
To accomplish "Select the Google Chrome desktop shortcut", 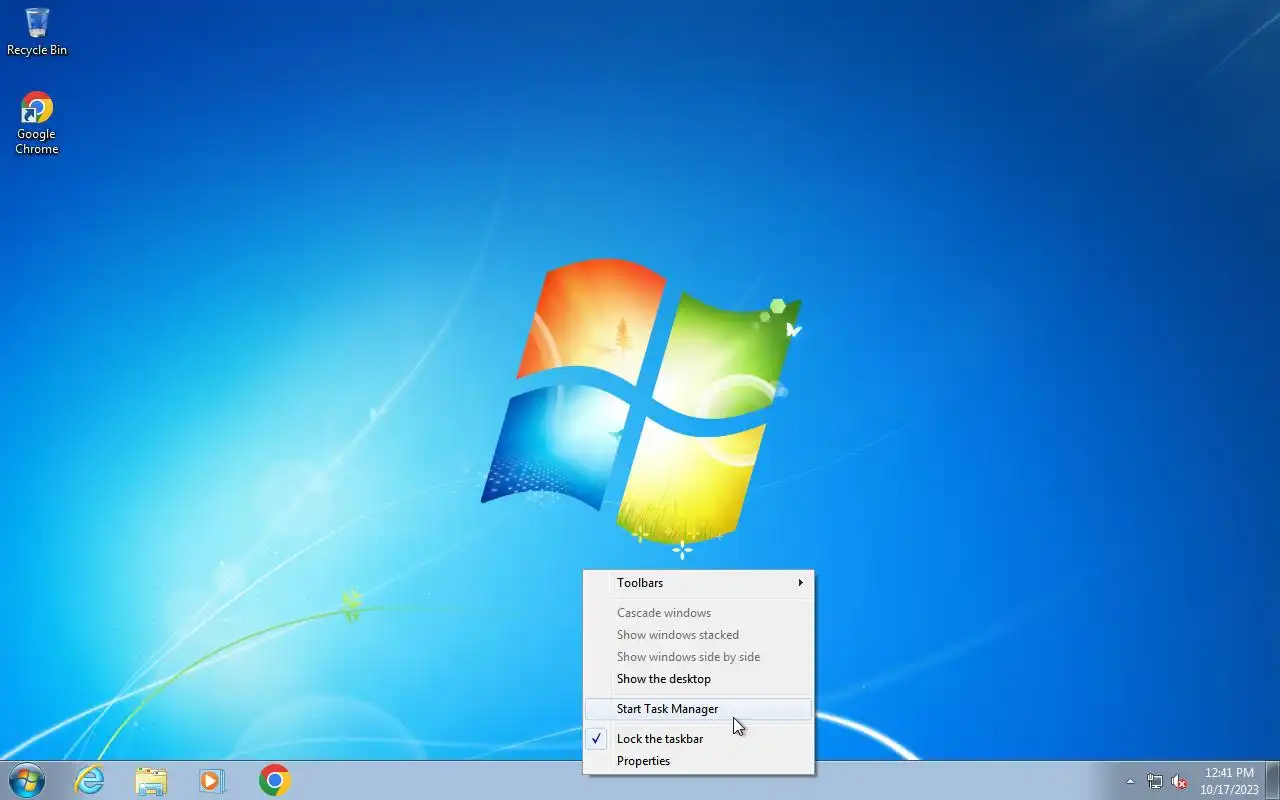I will click(37, 124).
